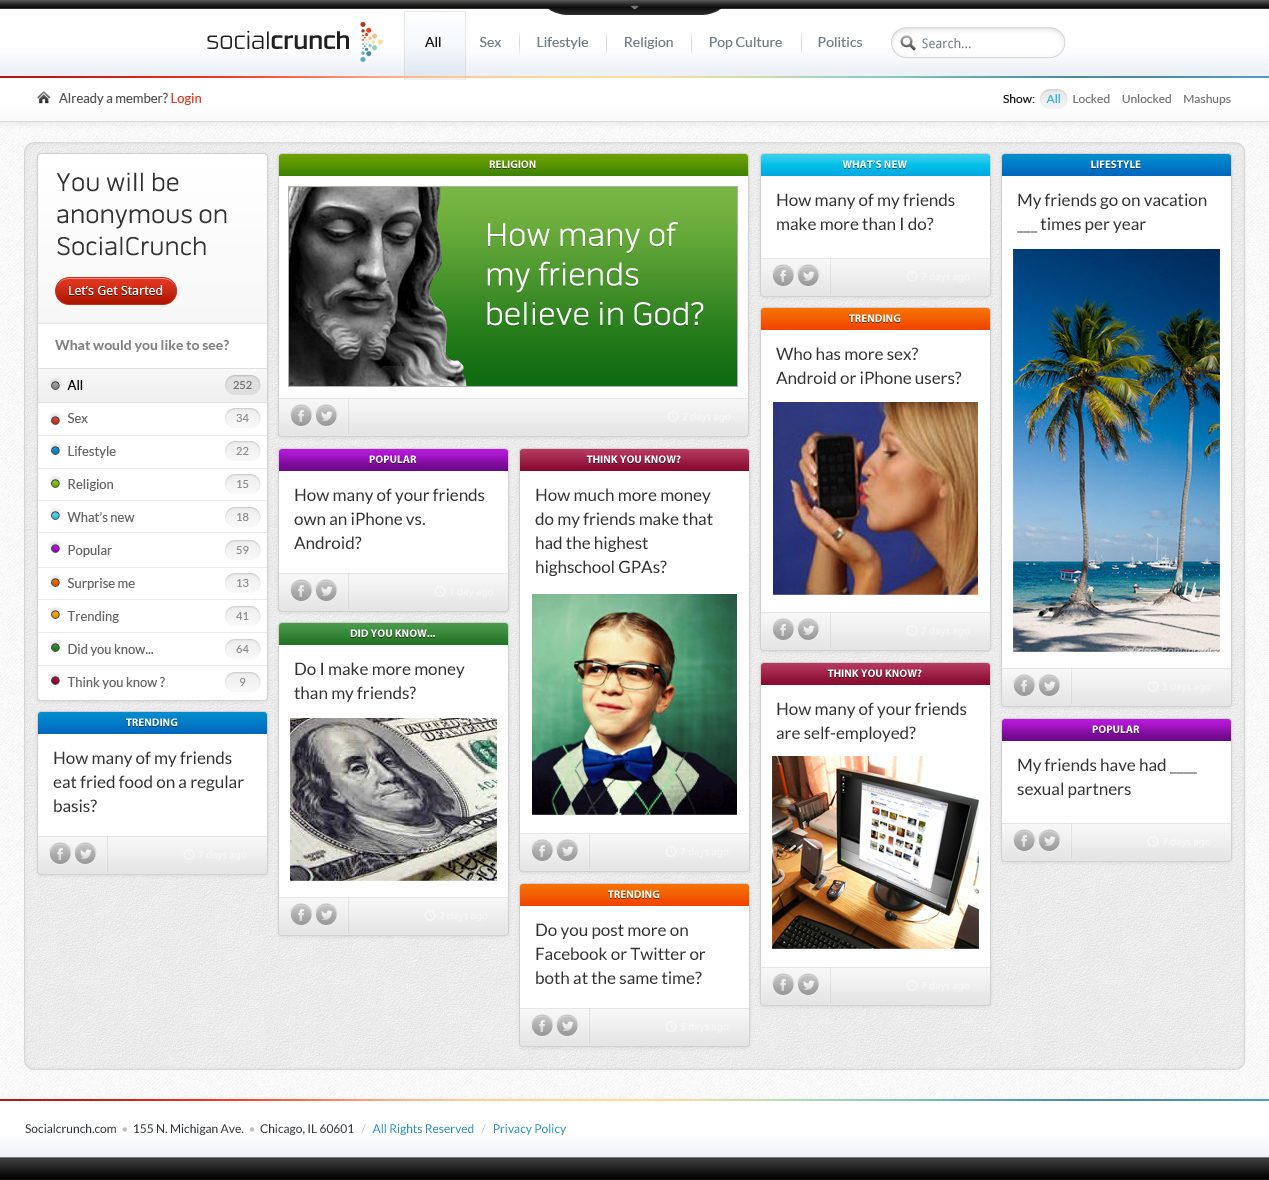The image size is (1269, 1180).
Task: Click the hundred dollar bill image
Action: 393,799
